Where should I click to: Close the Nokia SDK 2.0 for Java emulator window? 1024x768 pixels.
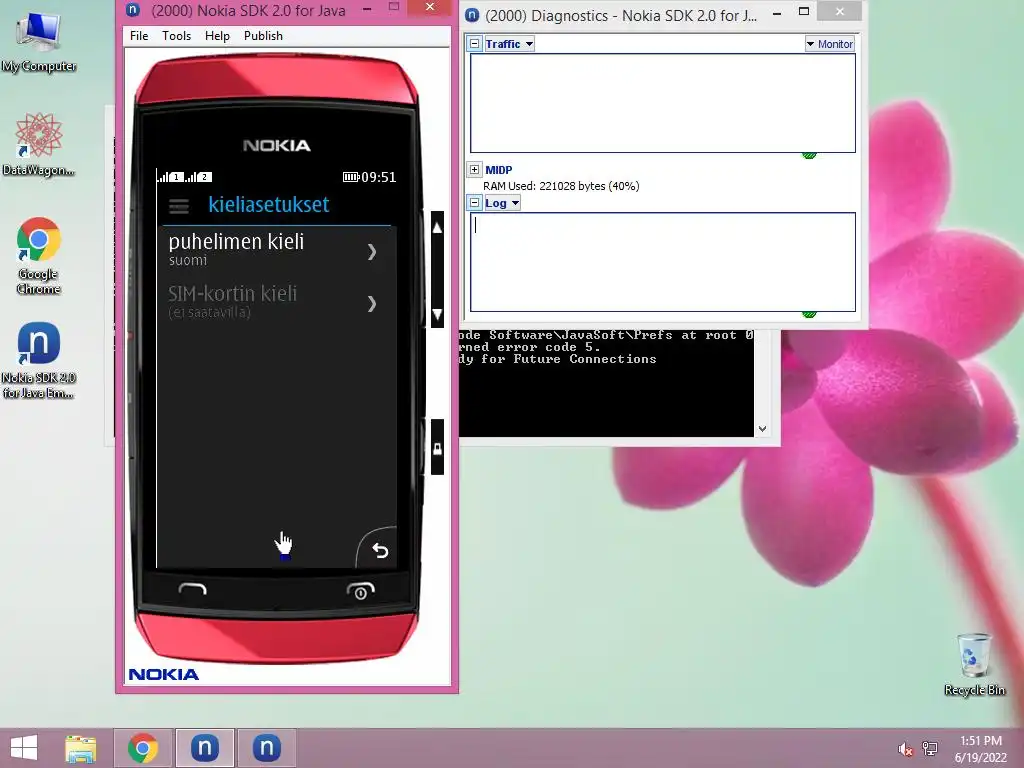[x=429, y=7]
